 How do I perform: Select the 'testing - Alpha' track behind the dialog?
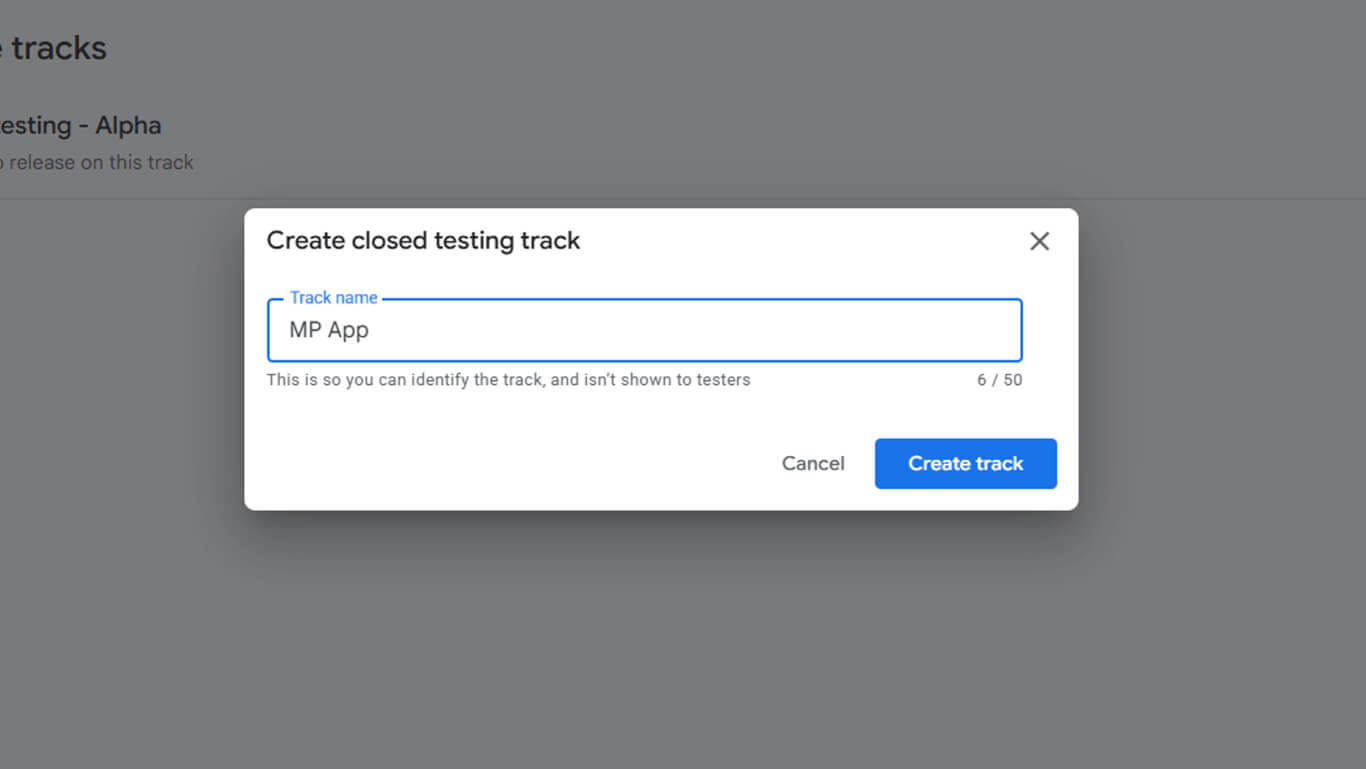point(80,126)
